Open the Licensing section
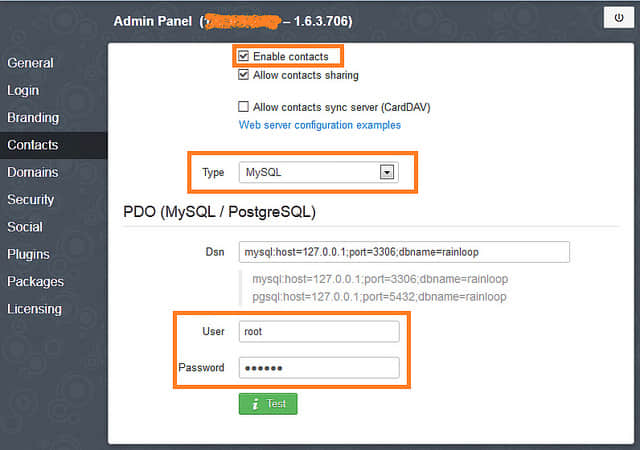This screenshot has height=450, width=640. point(35,309)
